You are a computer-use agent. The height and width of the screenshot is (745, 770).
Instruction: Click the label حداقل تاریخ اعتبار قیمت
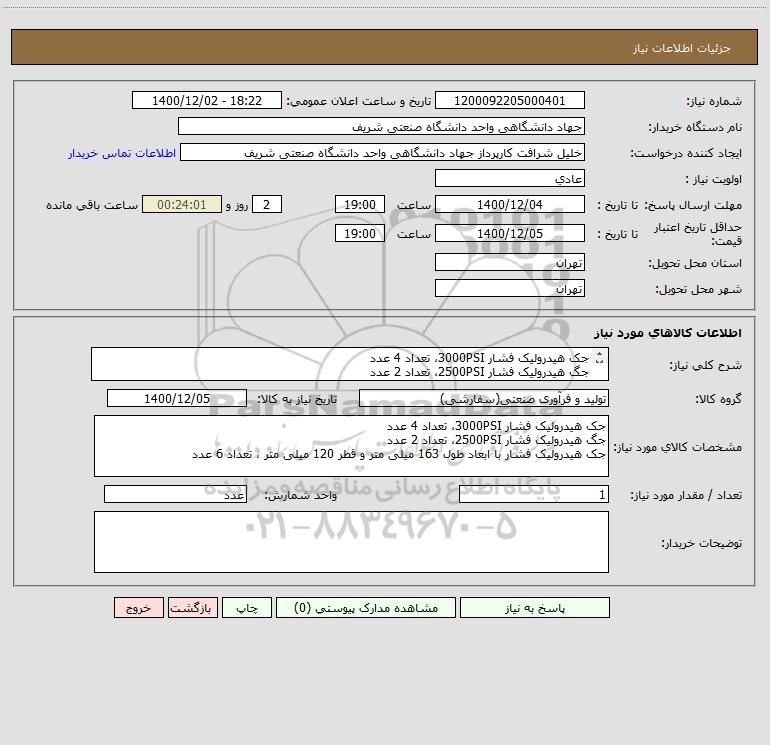698,234
